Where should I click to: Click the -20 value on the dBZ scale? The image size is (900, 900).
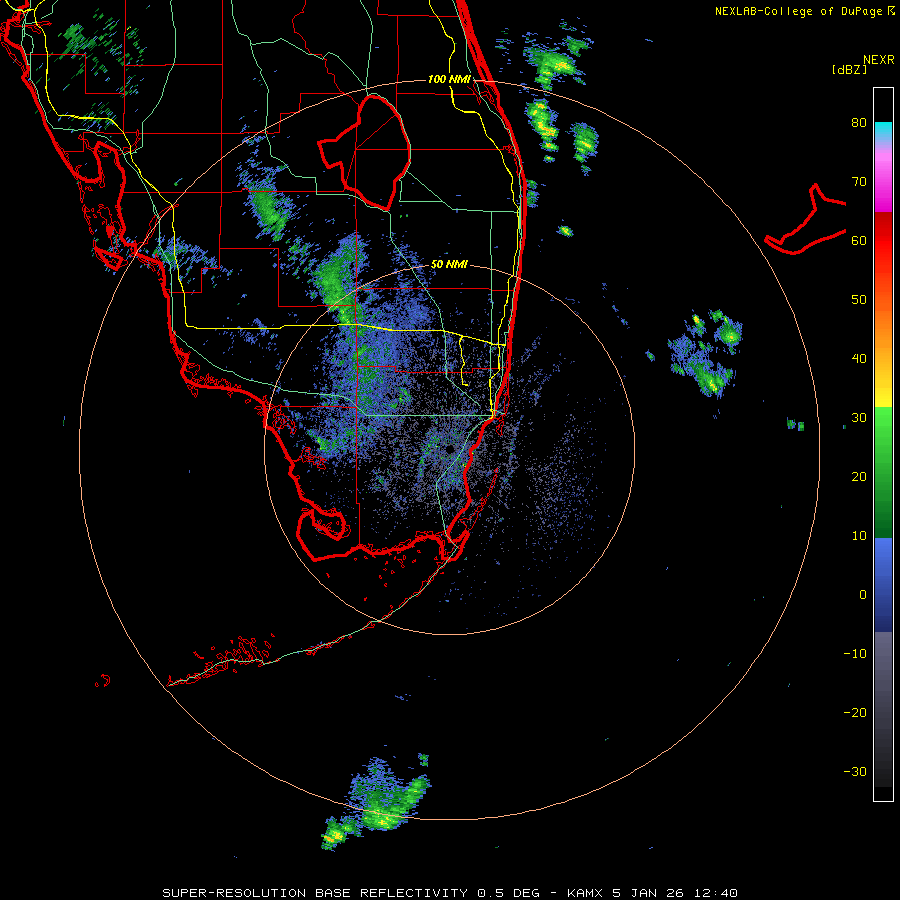click(x=855, y=712)
